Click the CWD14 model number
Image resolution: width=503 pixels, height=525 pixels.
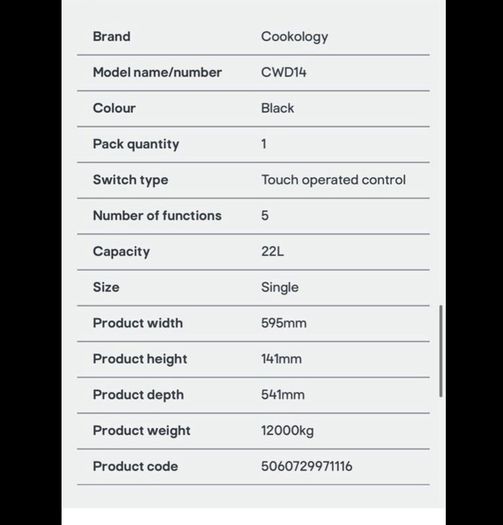point(283,72)
